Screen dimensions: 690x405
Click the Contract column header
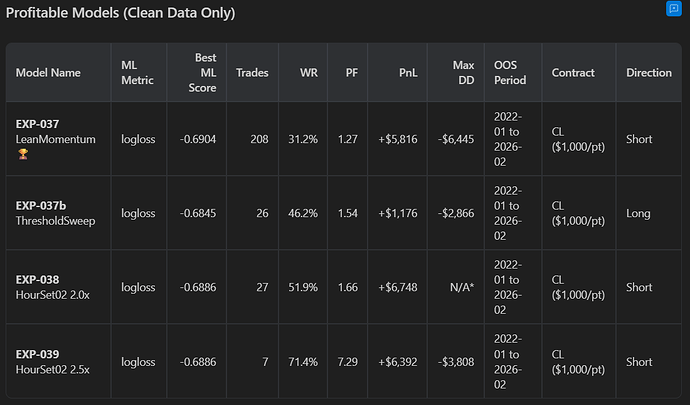click(x=573, y=73)
